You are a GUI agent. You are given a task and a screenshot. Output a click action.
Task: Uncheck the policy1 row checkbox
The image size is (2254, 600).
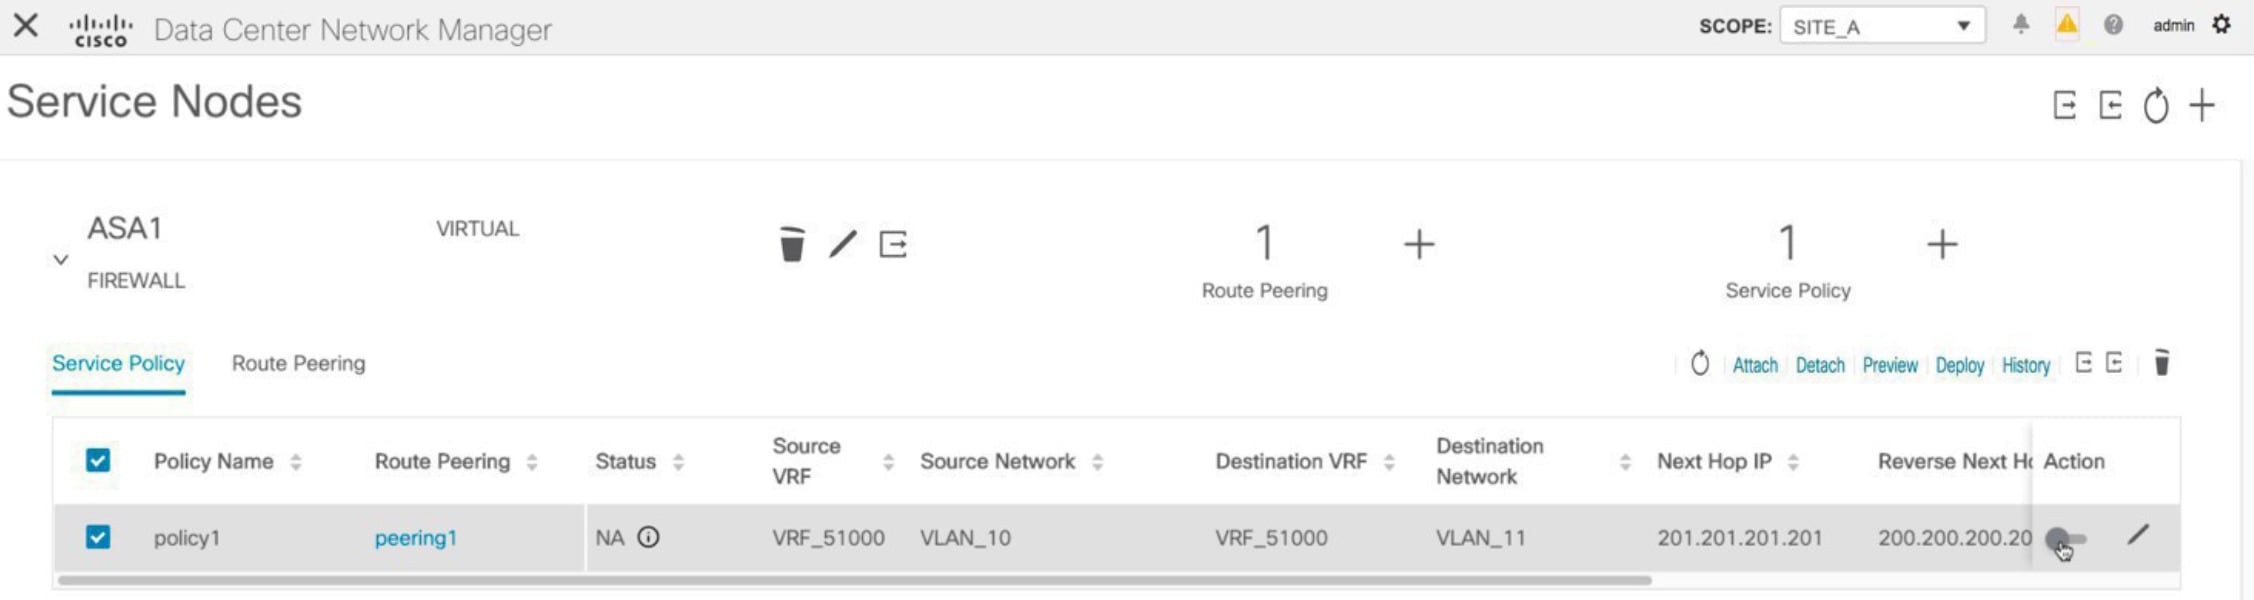click(x=98, y=538)
